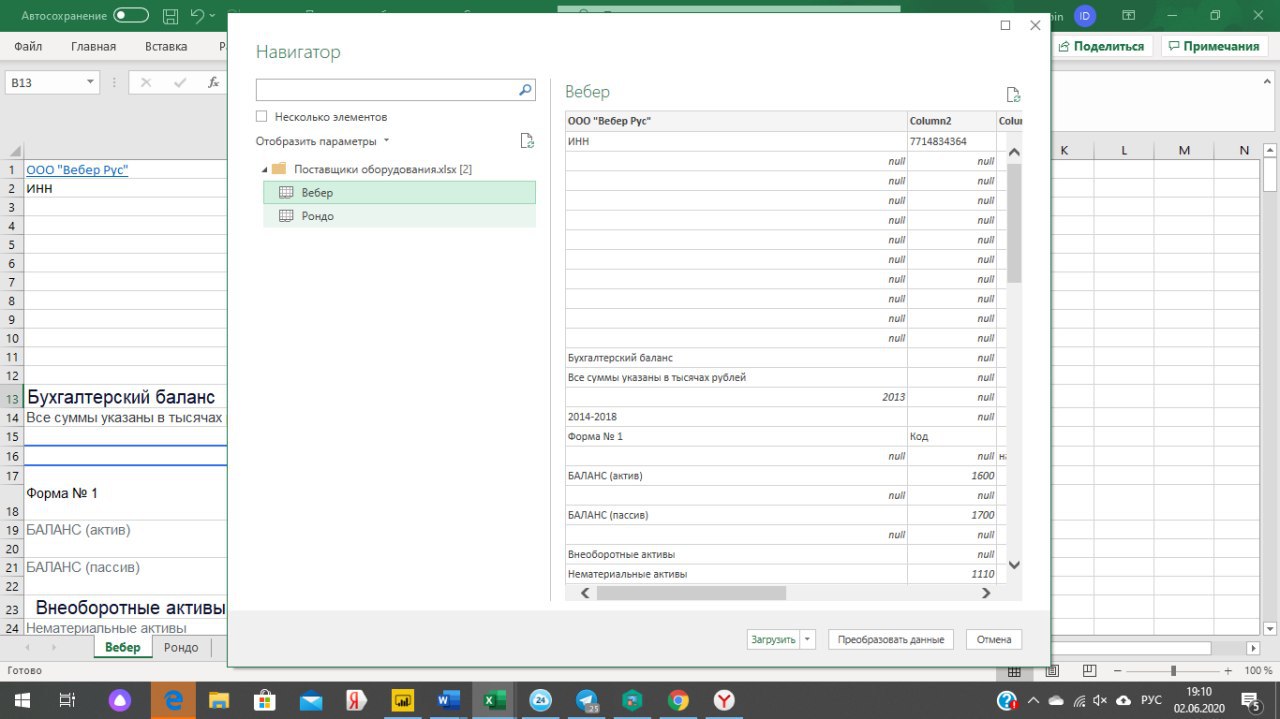This screenshot has height=719, width=1280.
Task: Toggle the Автосохранение switch
Action: coord(131,16)
